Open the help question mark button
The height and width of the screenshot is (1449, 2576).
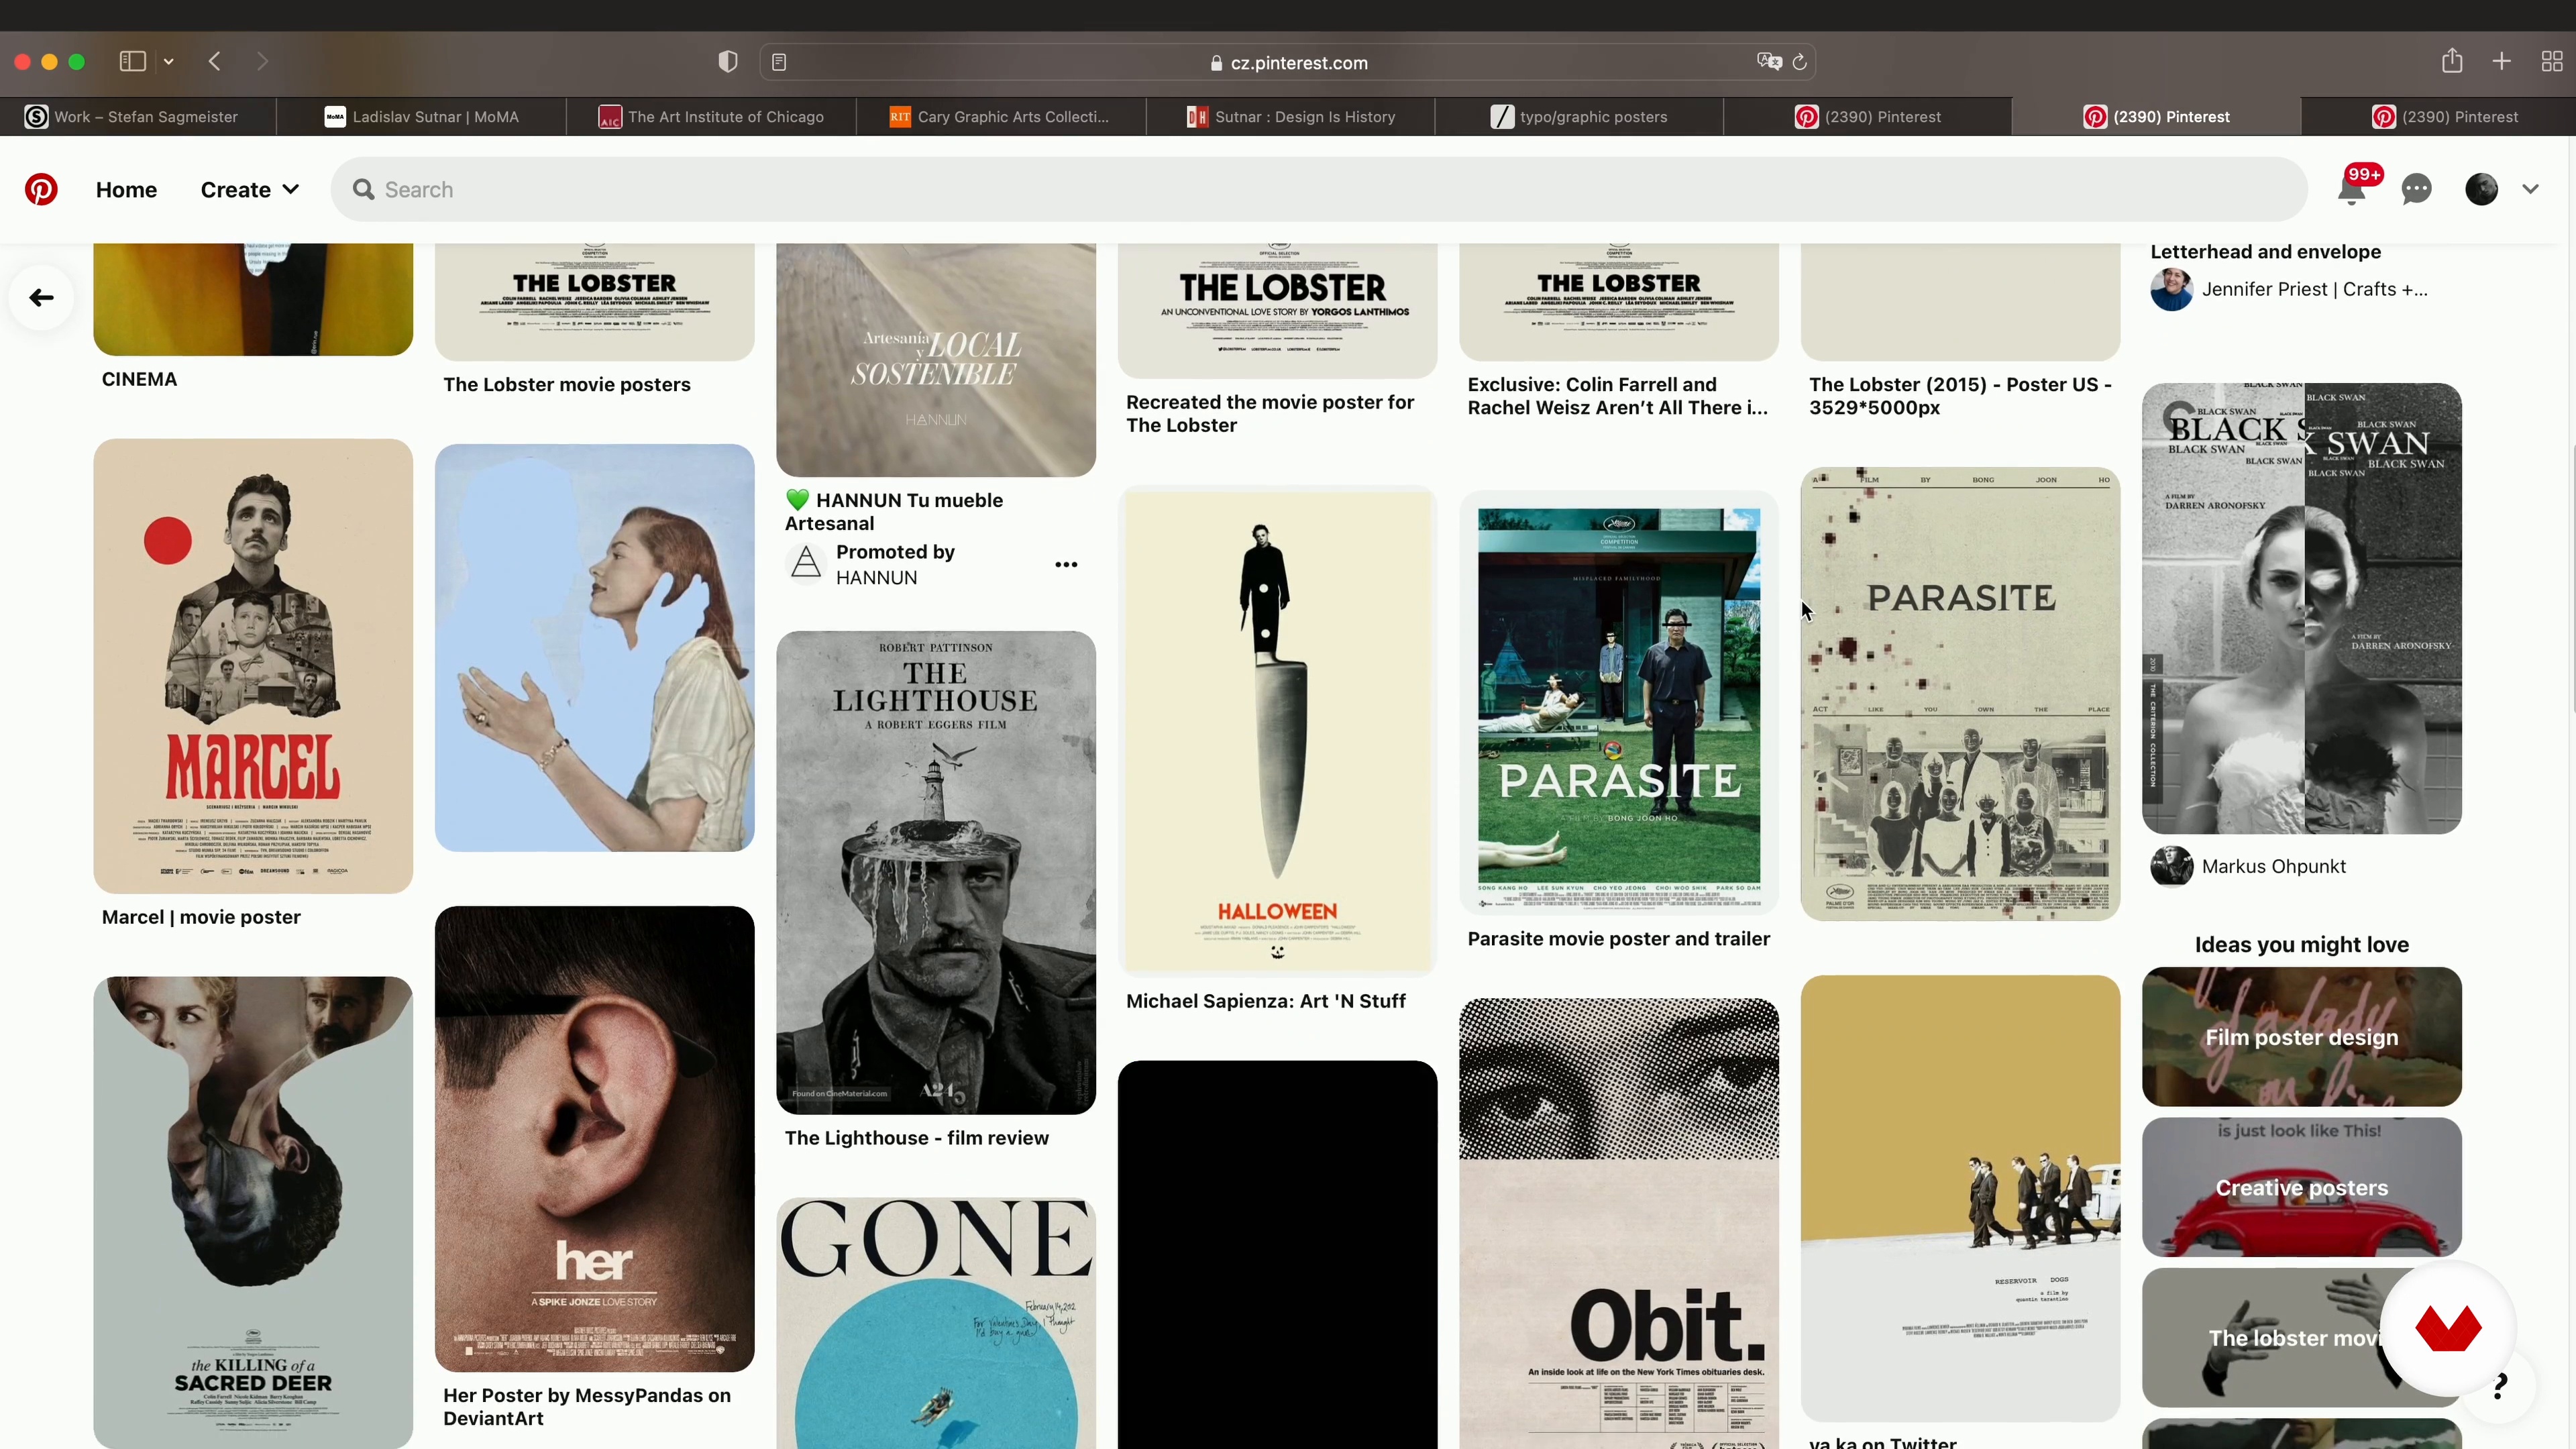pyautogui.click(x=2500, y=1386)
